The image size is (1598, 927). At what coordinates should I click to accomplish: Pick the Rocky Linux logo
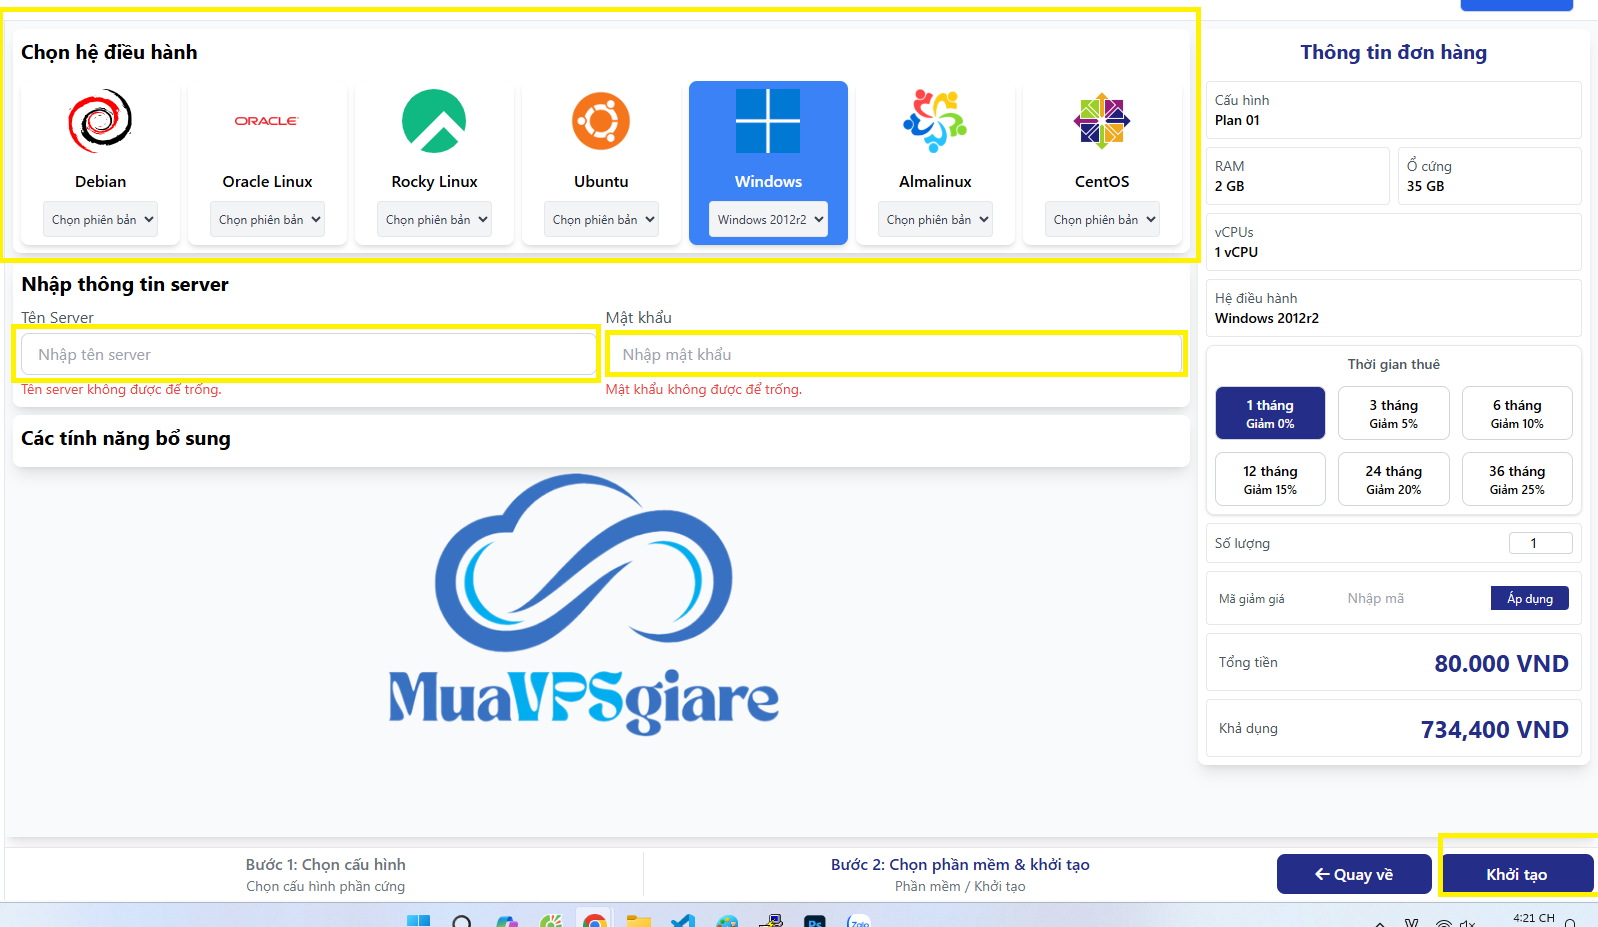(434, 121)
